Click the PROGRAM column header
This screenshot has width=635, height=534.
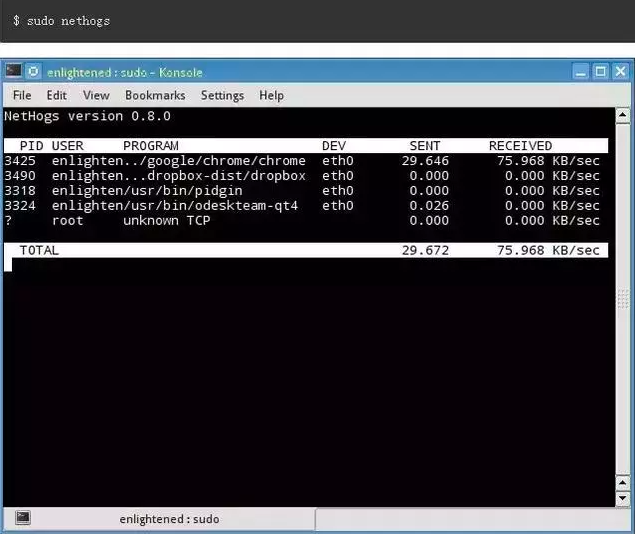pos(151,146)
